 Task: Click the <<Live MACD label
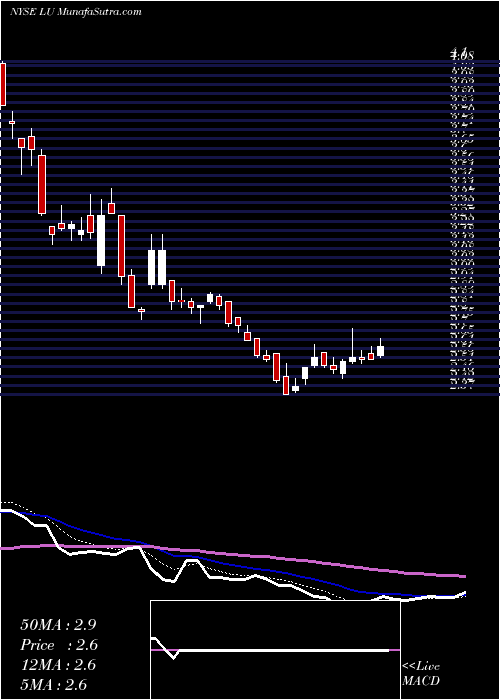421,674
